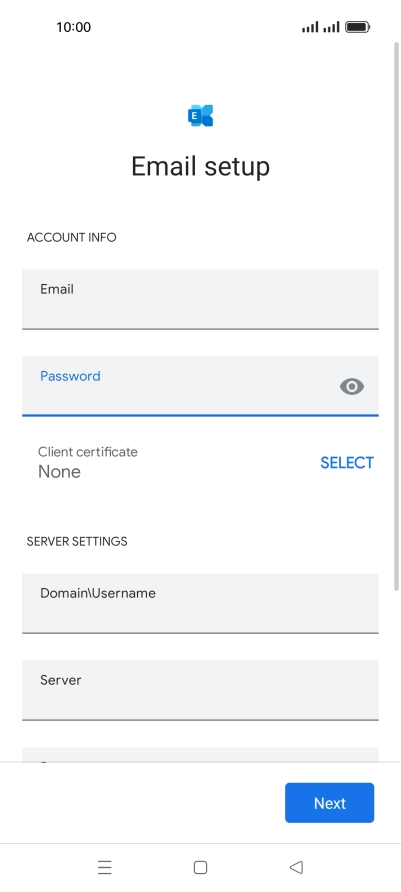Click the "ACCOUNT INFO" section label

tap(72, 237)
